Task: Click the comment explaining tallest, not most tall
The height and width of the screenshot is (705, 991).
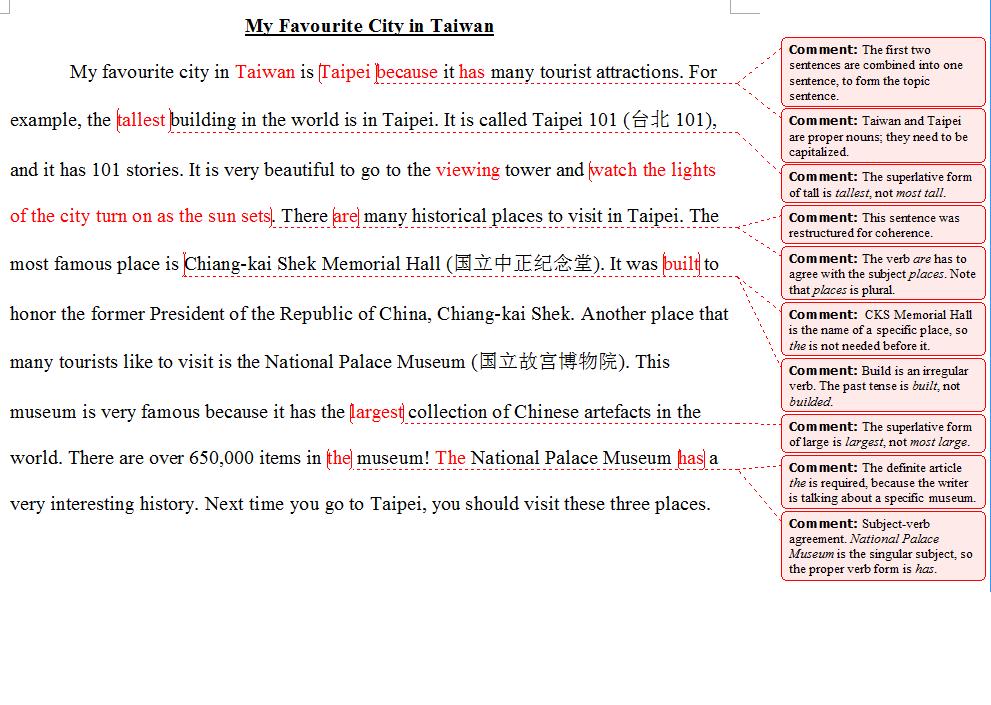Action: 883,184
